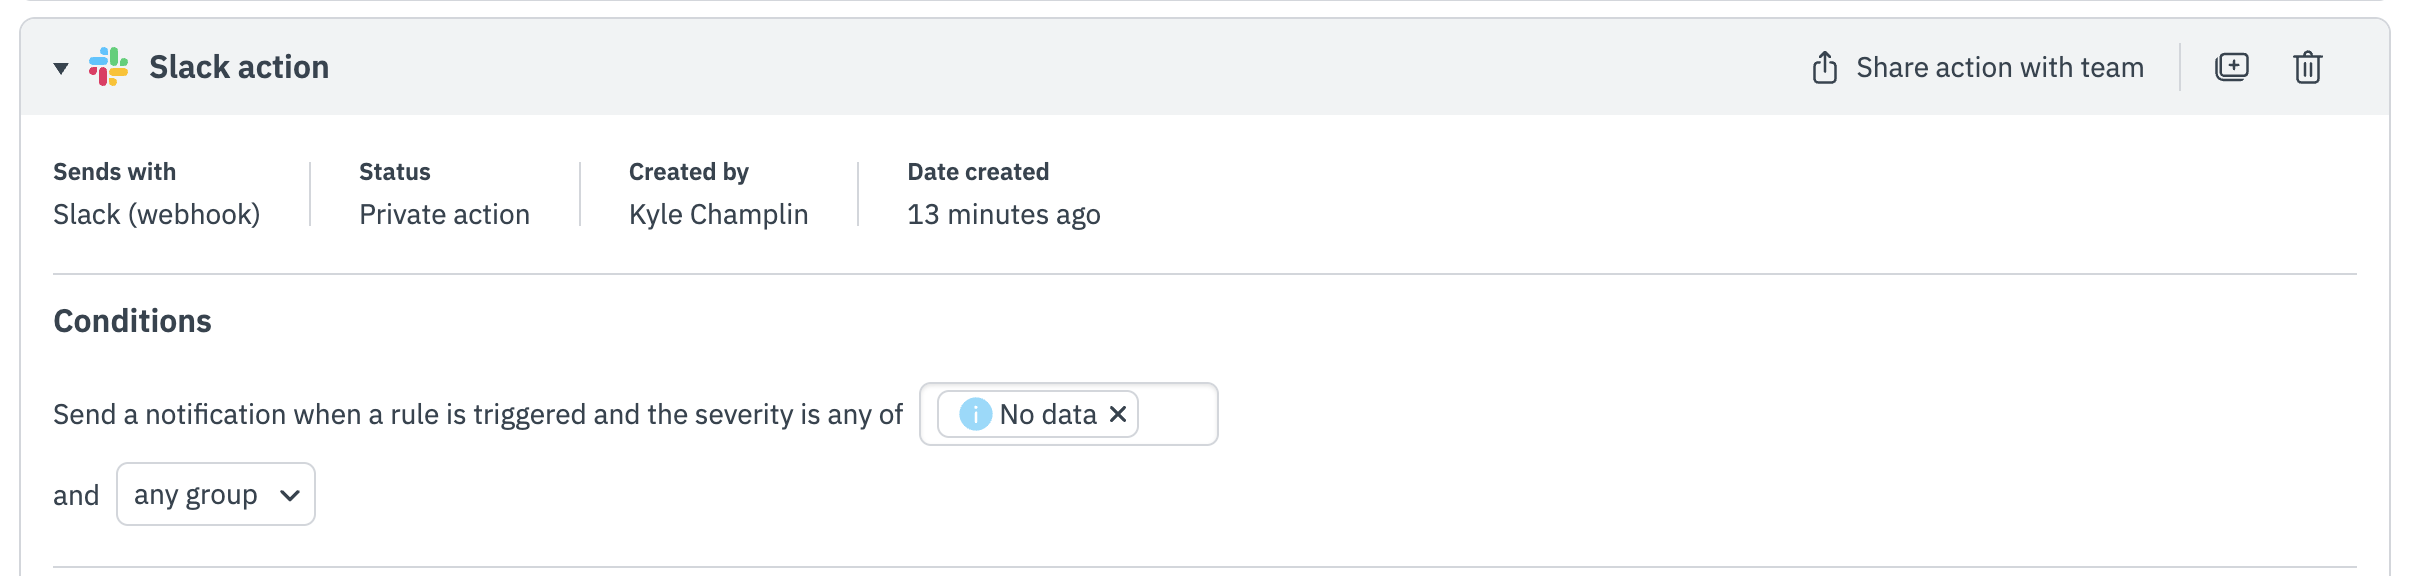The height and width of the screenshot is (576, 2414).
Task: Click the Slack action title
Action: coord(238,67)
